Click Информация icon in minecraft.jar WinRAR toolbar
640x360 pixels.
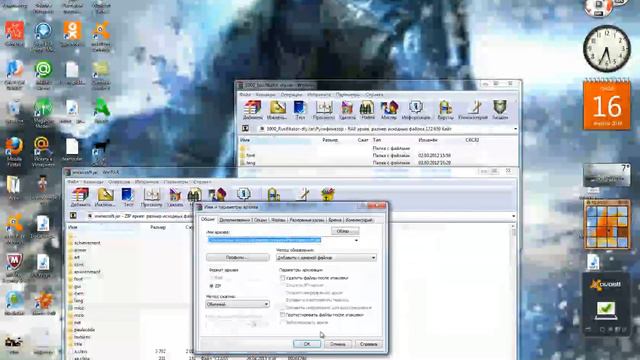243,194
